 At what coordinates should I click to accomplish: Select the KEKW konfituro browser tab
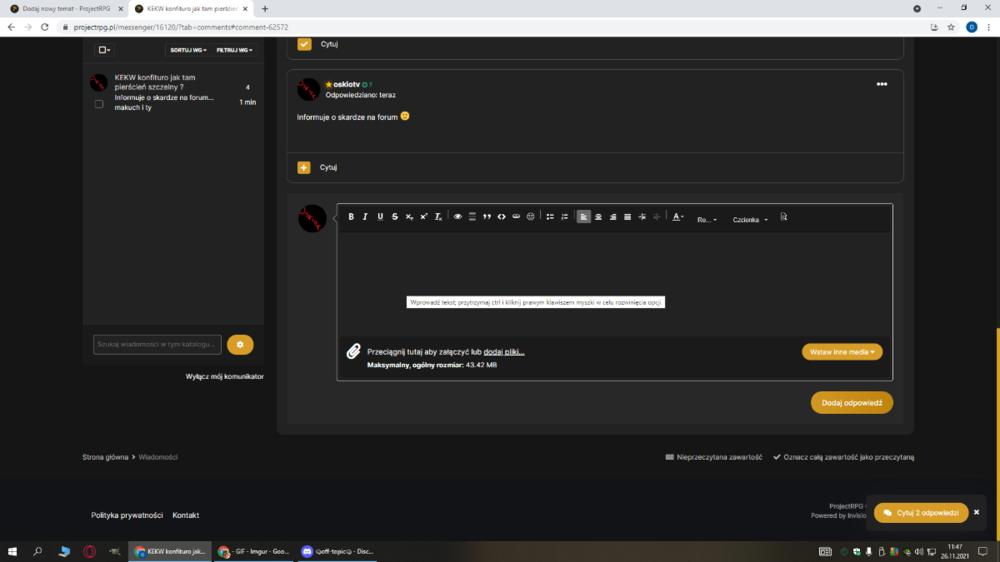190,9
